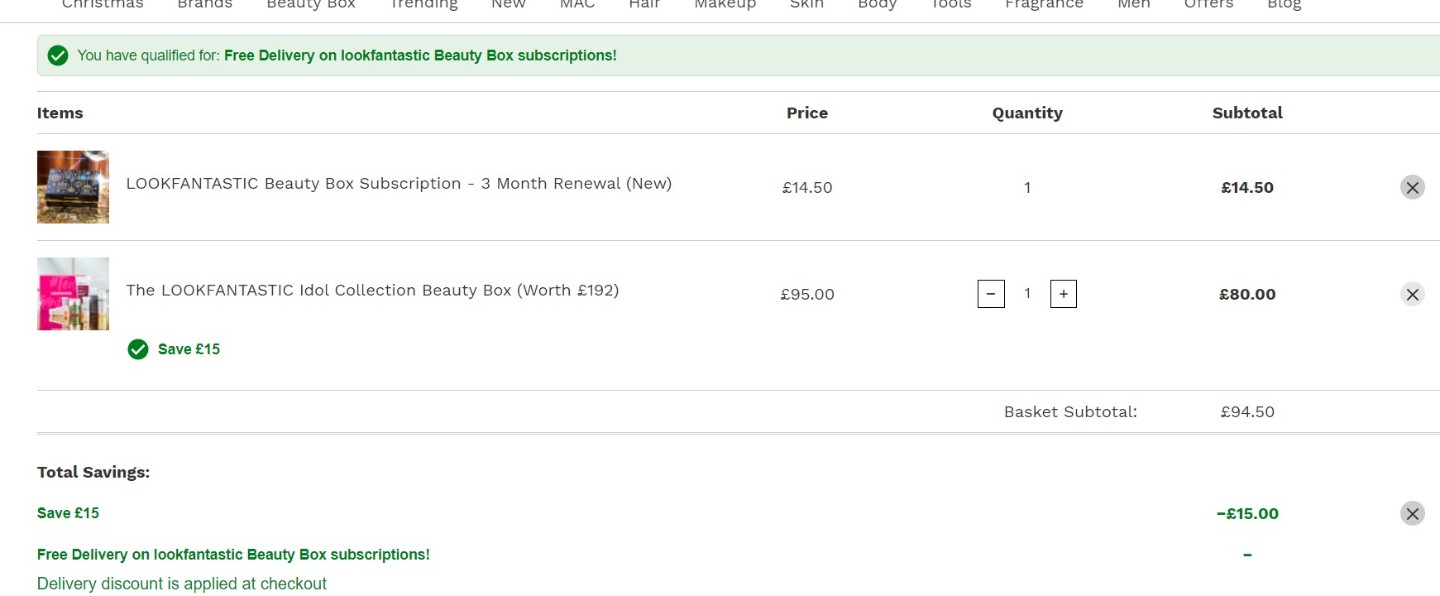Screen dimensions: 1440x596
Task: Open the Christmas navigation menu
Action: pos(103,4)
